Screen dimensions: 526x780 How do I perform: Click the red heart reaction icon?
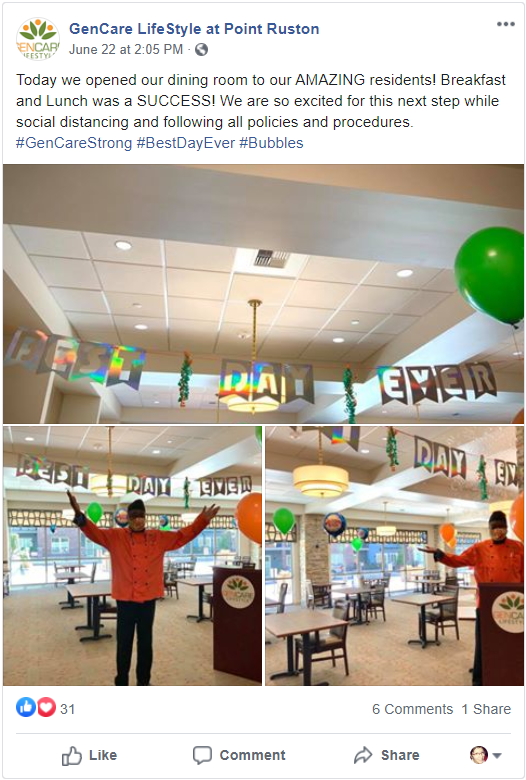(46, 707)
